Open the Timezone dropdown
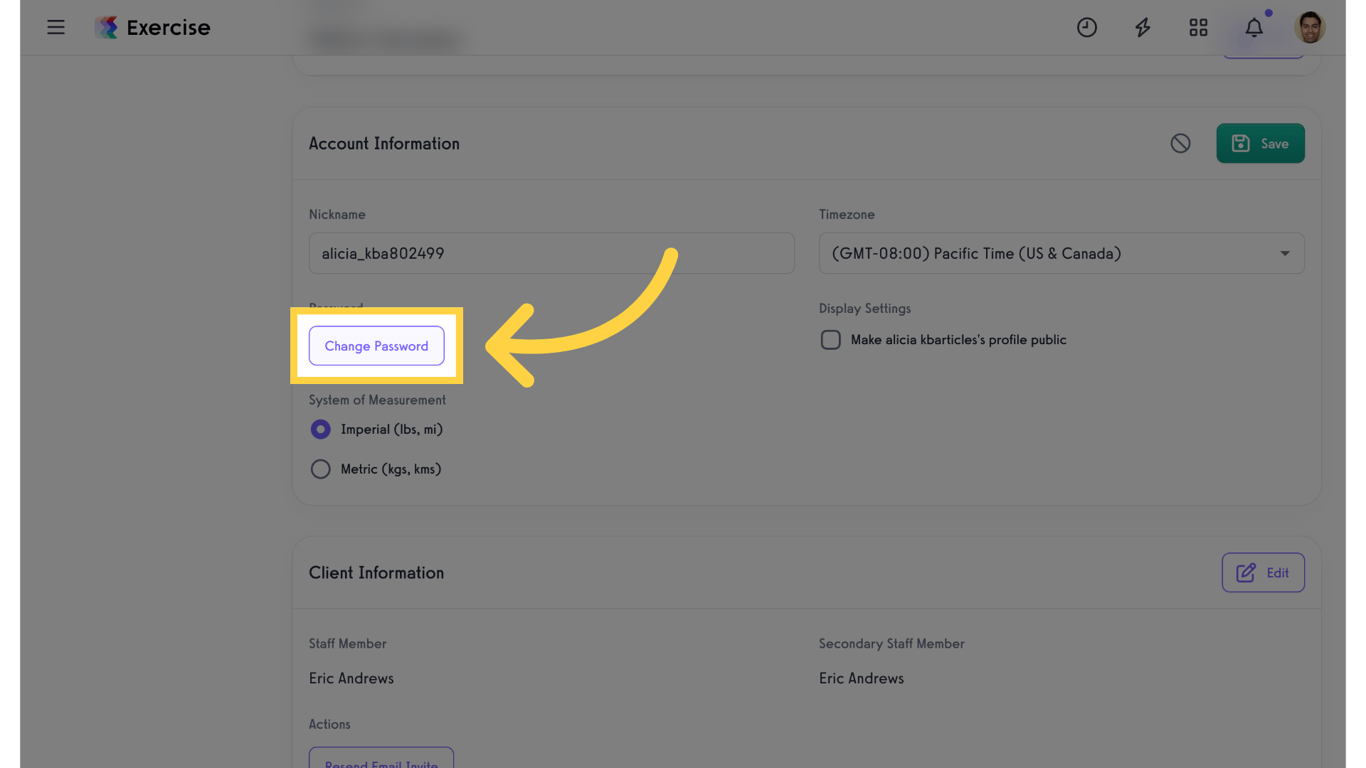Image resolution: width=1366 pixels, height=768 pixels. click(x=1062, y=253)
